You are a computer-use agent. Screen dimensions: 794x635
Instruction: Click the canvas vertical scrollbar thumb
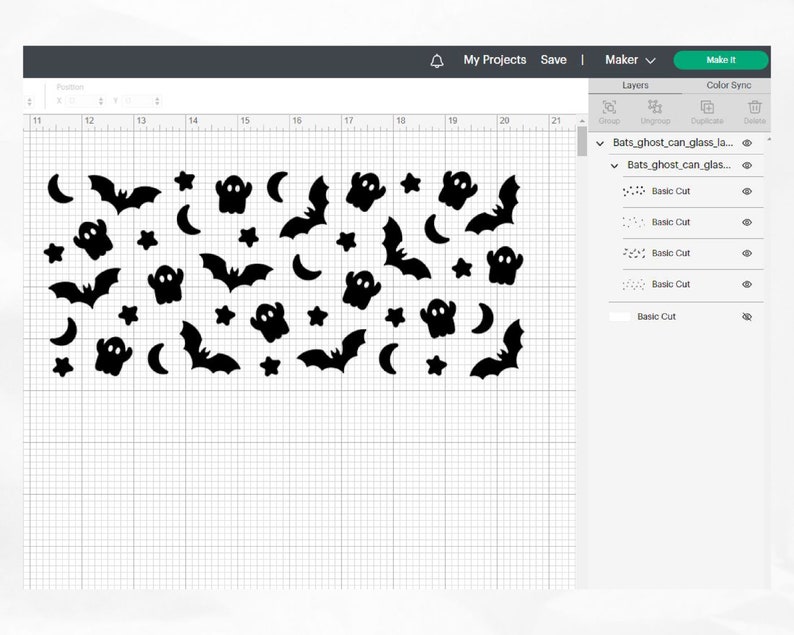click(582, 141)
